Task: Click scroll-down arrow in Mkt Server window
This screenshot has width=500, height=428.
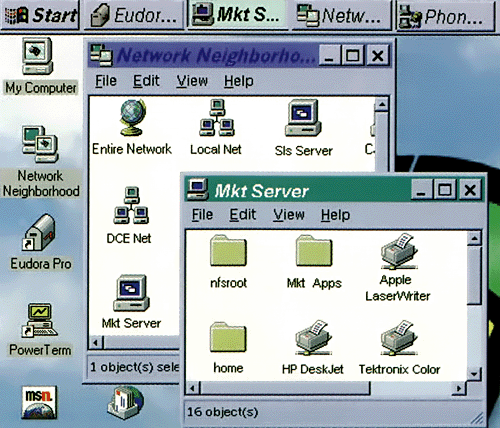Action: click(x=474, y=373)
